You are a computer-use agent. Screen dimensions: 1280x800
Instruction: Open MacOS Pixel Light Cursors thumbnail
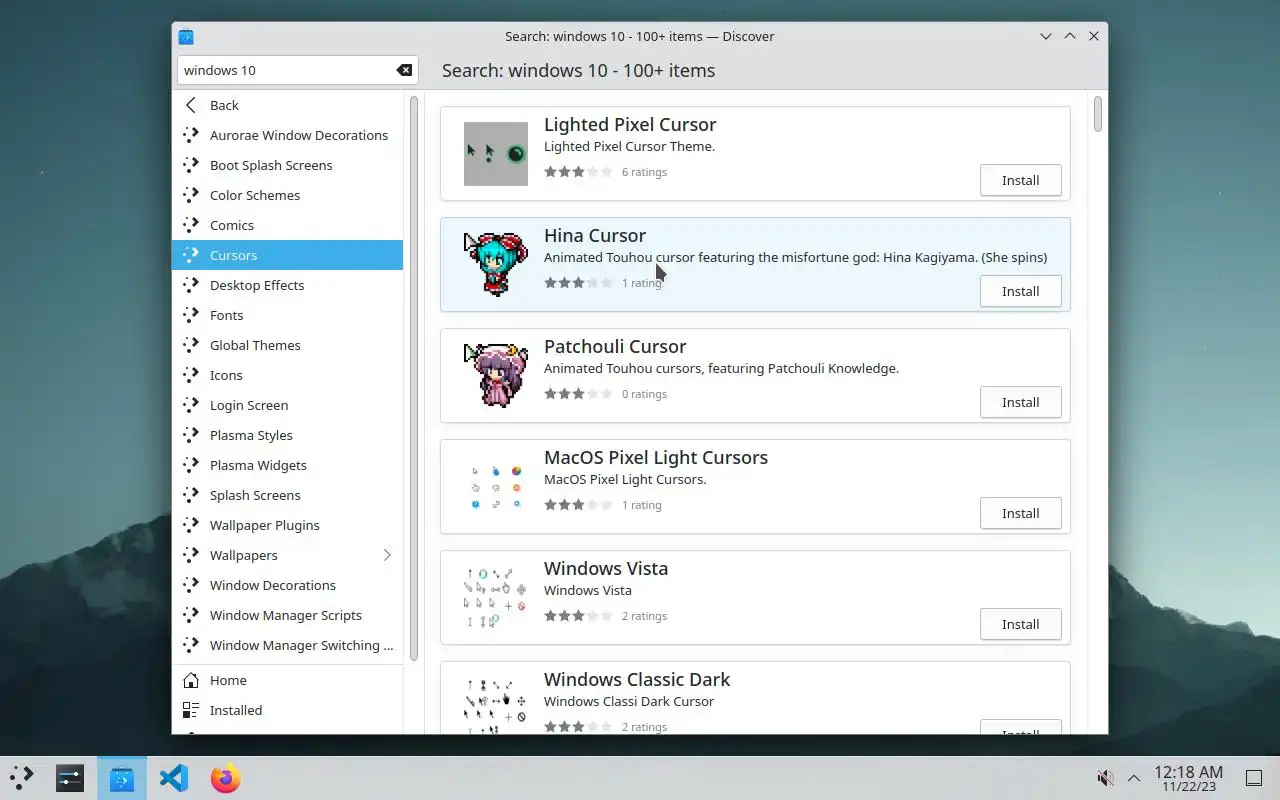496,487
